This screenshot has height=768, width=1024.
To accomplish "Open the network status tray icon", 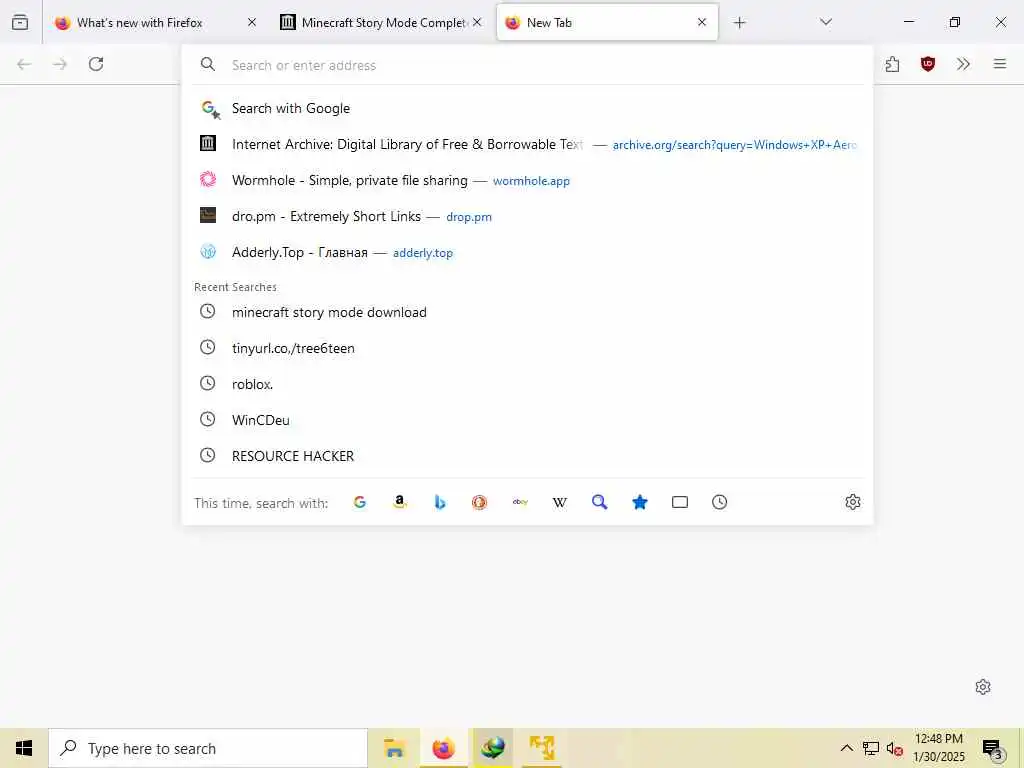I will point(871,748).
